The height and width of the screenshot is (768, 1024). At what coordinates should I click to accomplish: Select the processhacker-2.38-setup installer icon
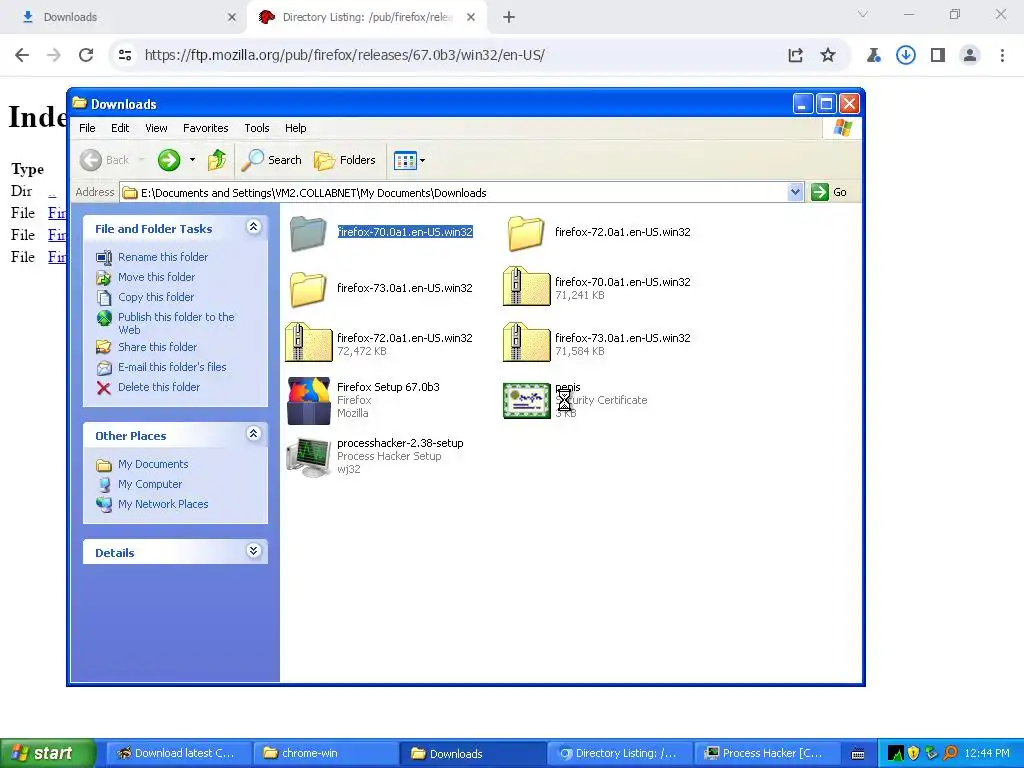pos(309,456)
